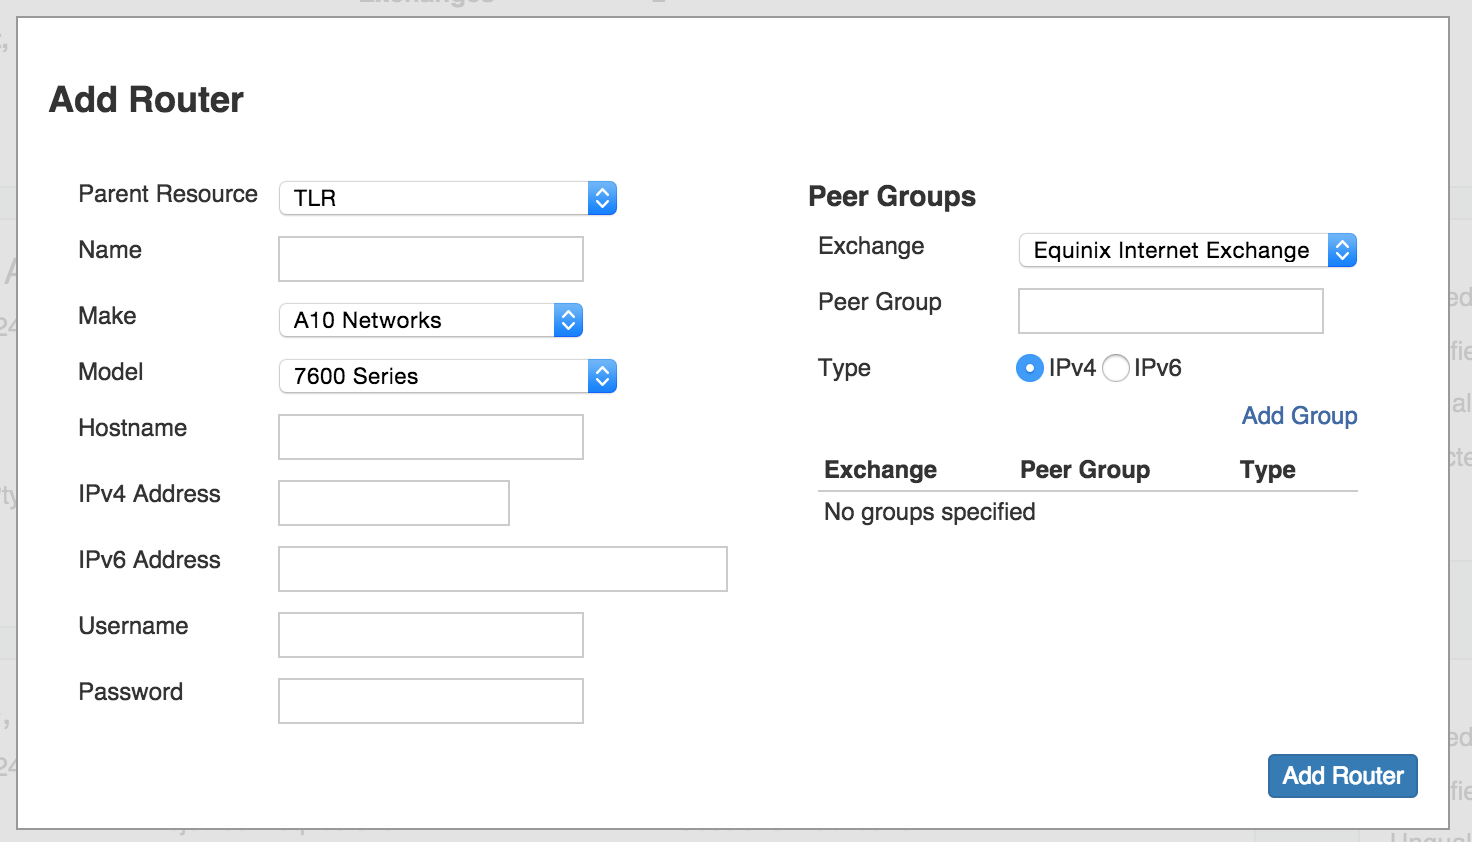This screenshot has width=1472, height=842.
Task: Click the Make dropdown arrow icon
Action: [568, 320]
